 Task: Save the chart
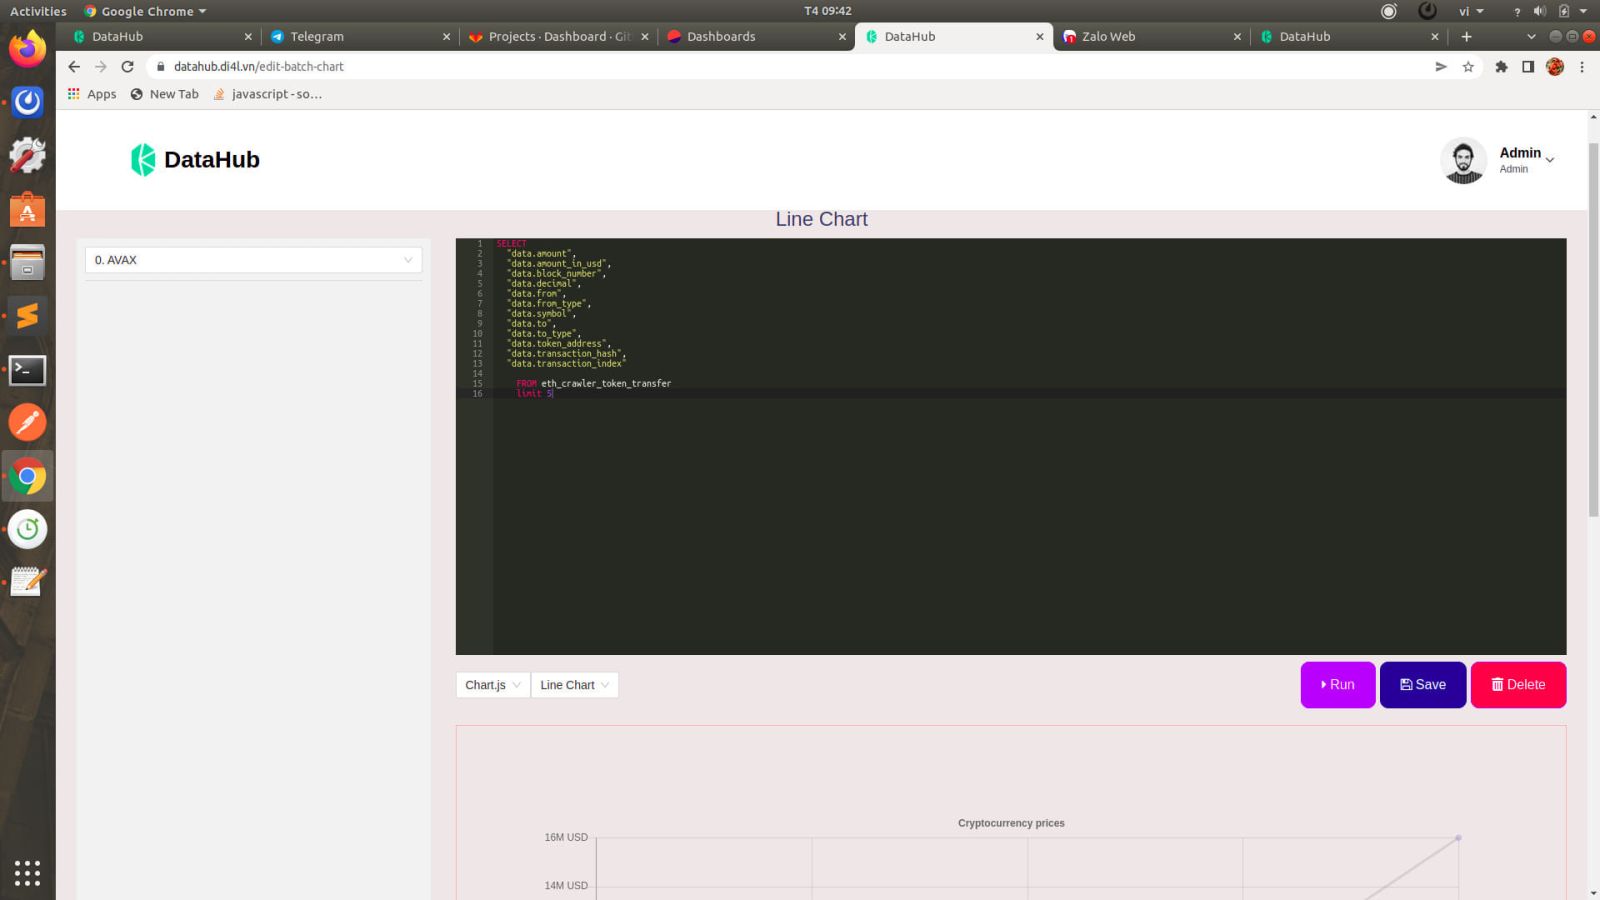[x=1422, y=685]
